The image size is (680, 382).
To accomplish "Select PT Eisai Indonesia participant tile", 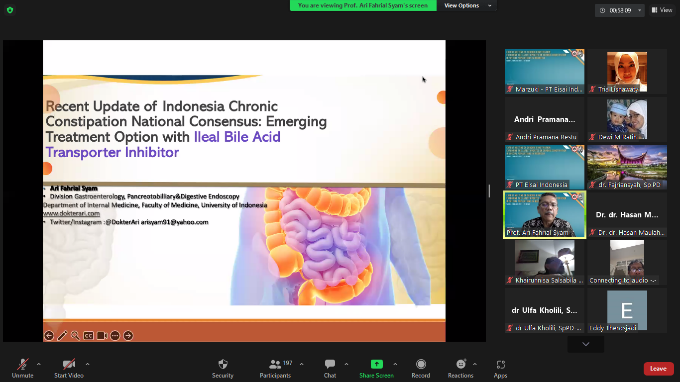I will (x=545, y=167).
